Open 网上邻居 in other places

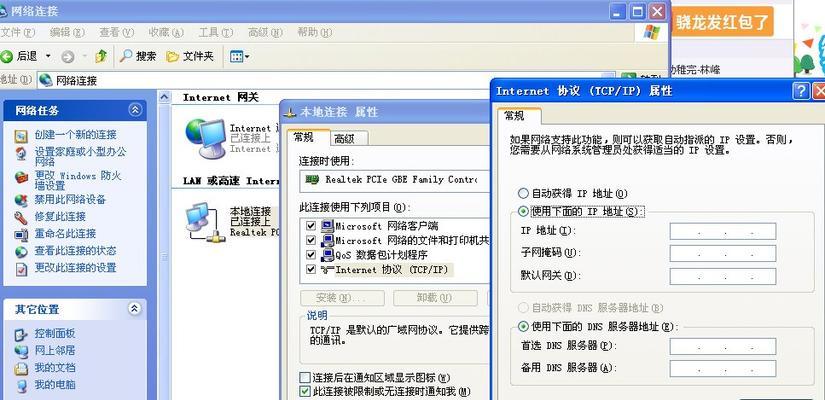tap(55, 350)
